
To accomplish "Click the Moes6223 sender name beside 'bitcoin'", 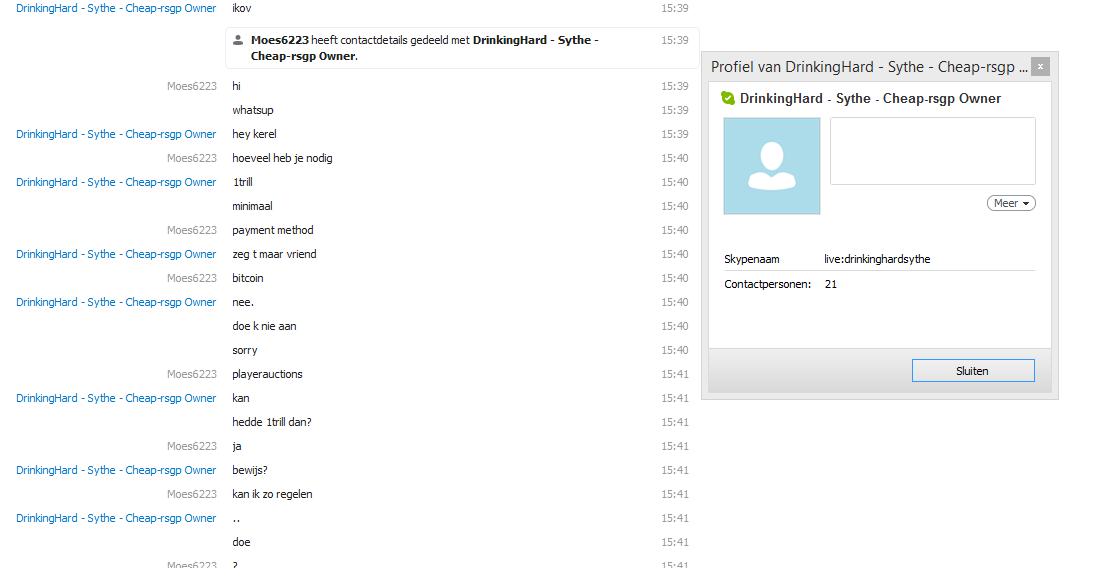I will point(192,278).
